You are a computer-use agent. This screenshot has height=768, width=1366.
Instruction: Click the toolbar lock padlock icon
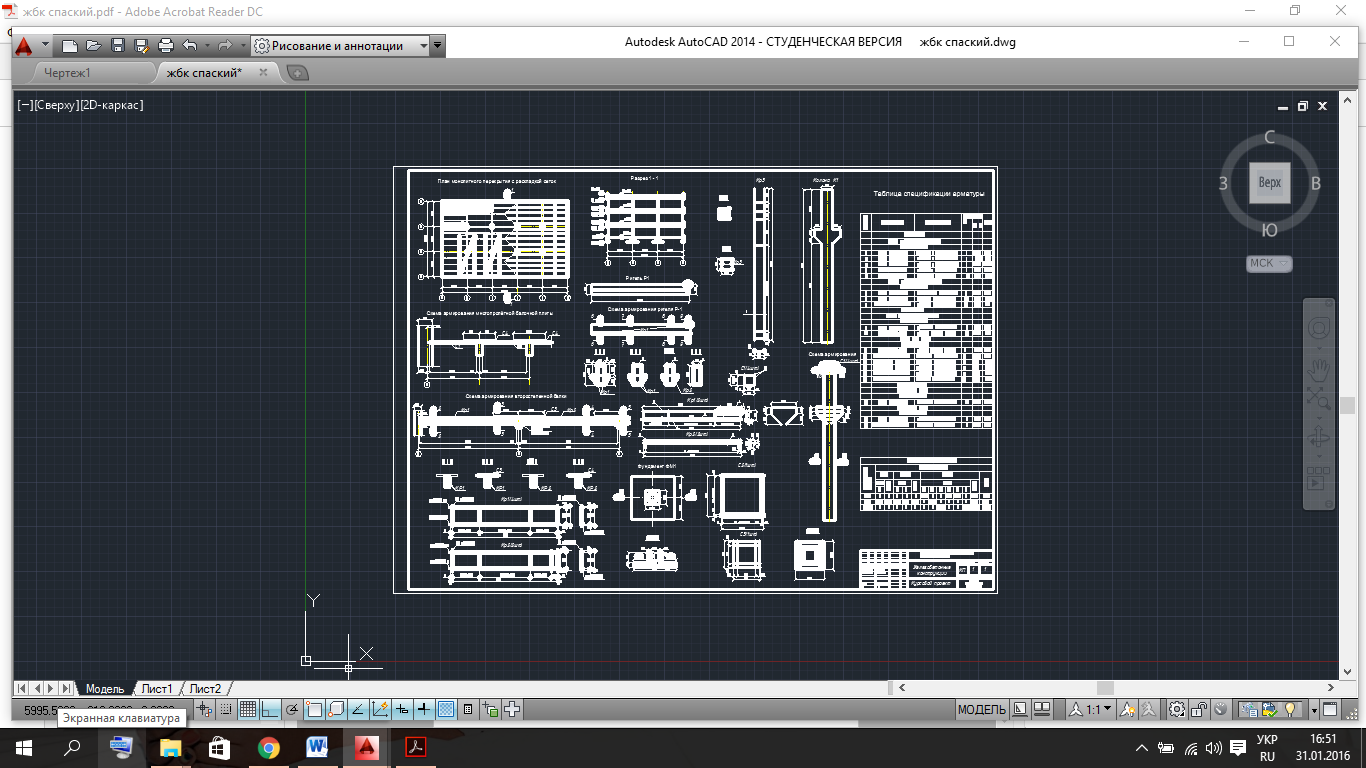click(x=1199, y=710)
